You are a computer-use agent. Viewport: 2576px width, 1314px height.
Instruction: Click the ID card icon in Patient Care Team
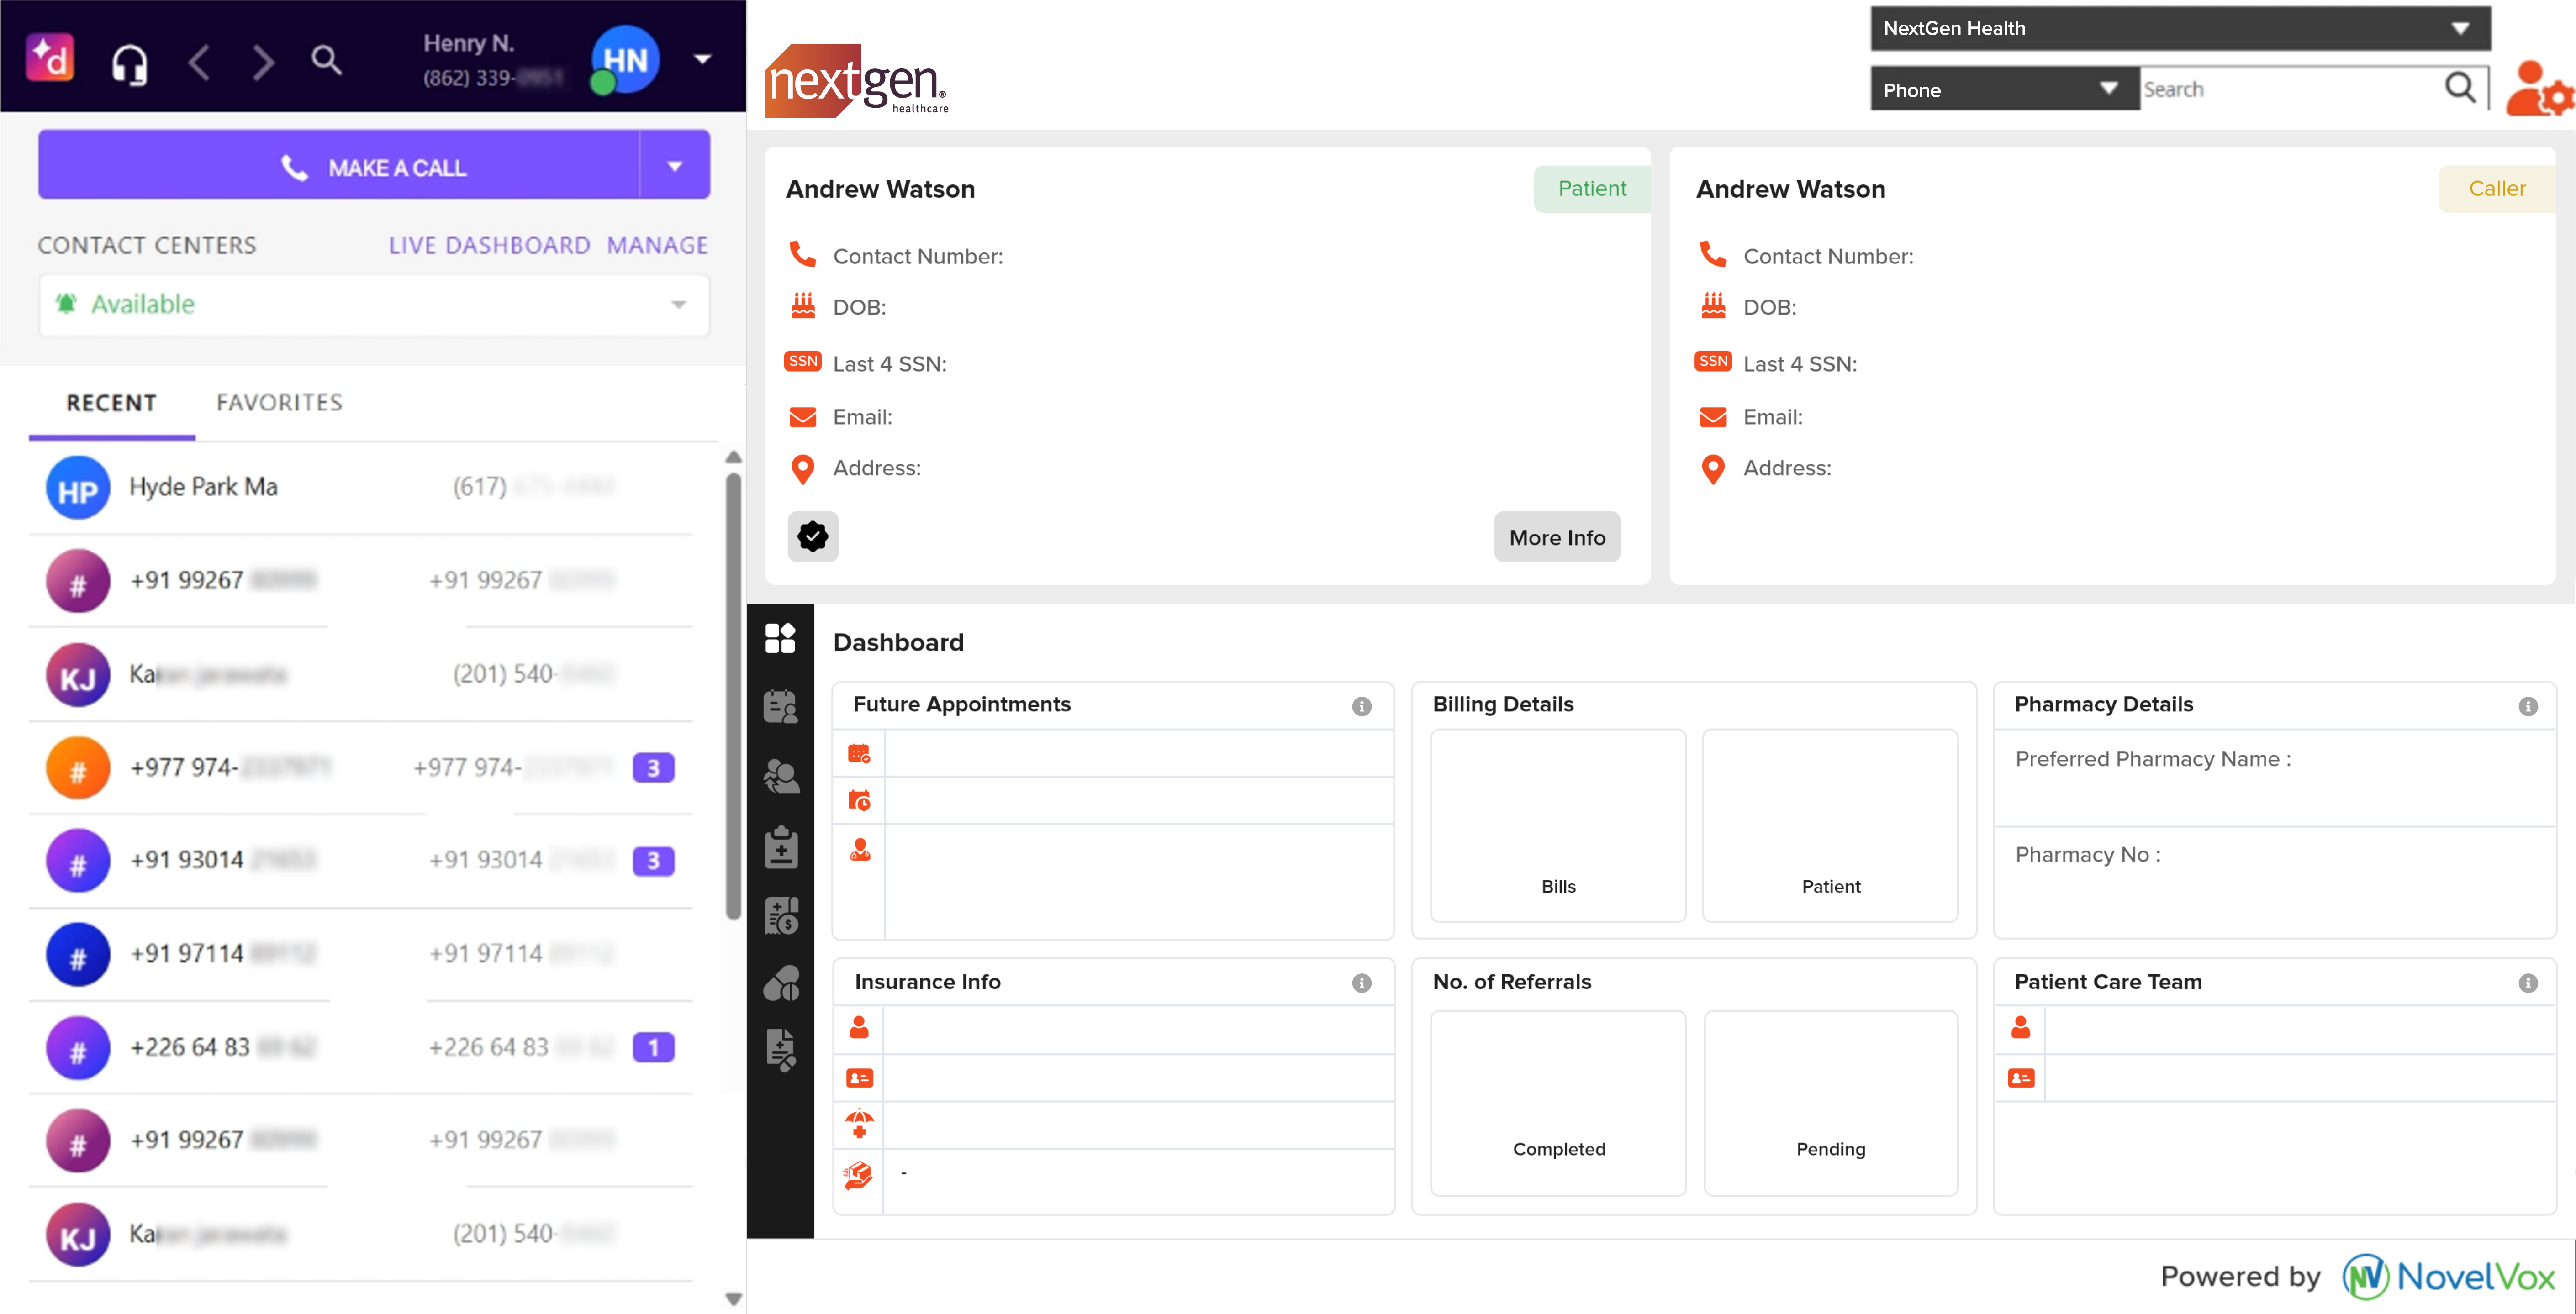click(2020, 1078)
